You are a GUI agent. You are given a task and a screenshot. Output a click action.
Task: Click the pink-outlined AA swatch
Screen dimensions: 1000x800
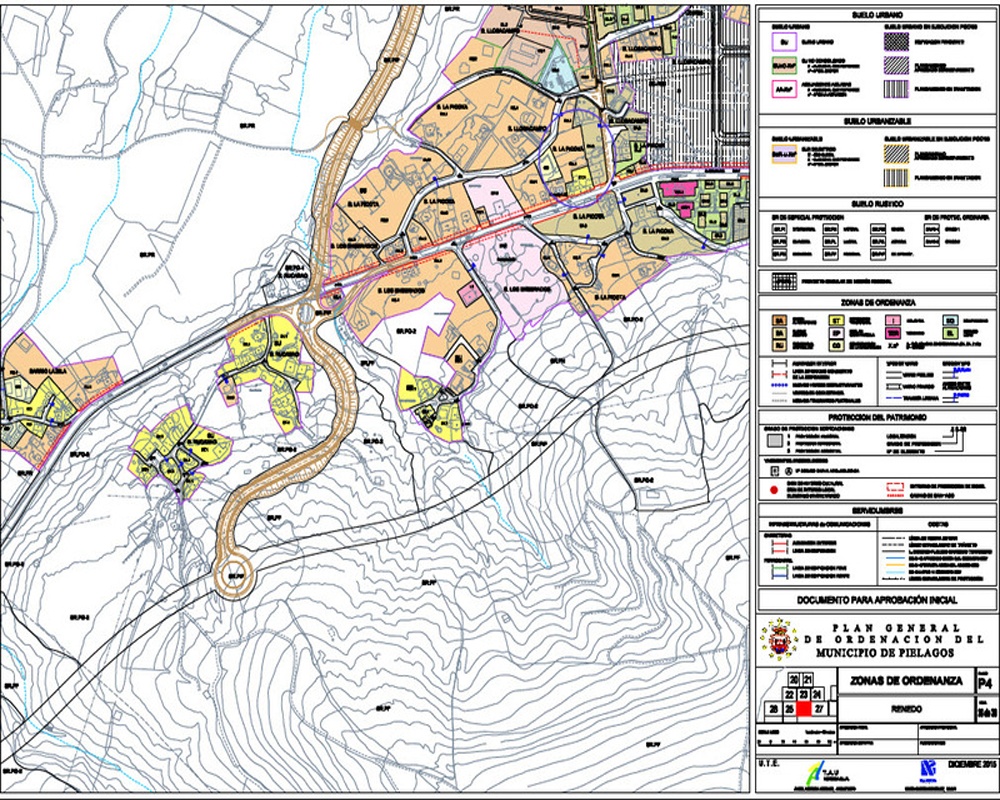pos(784,89)
